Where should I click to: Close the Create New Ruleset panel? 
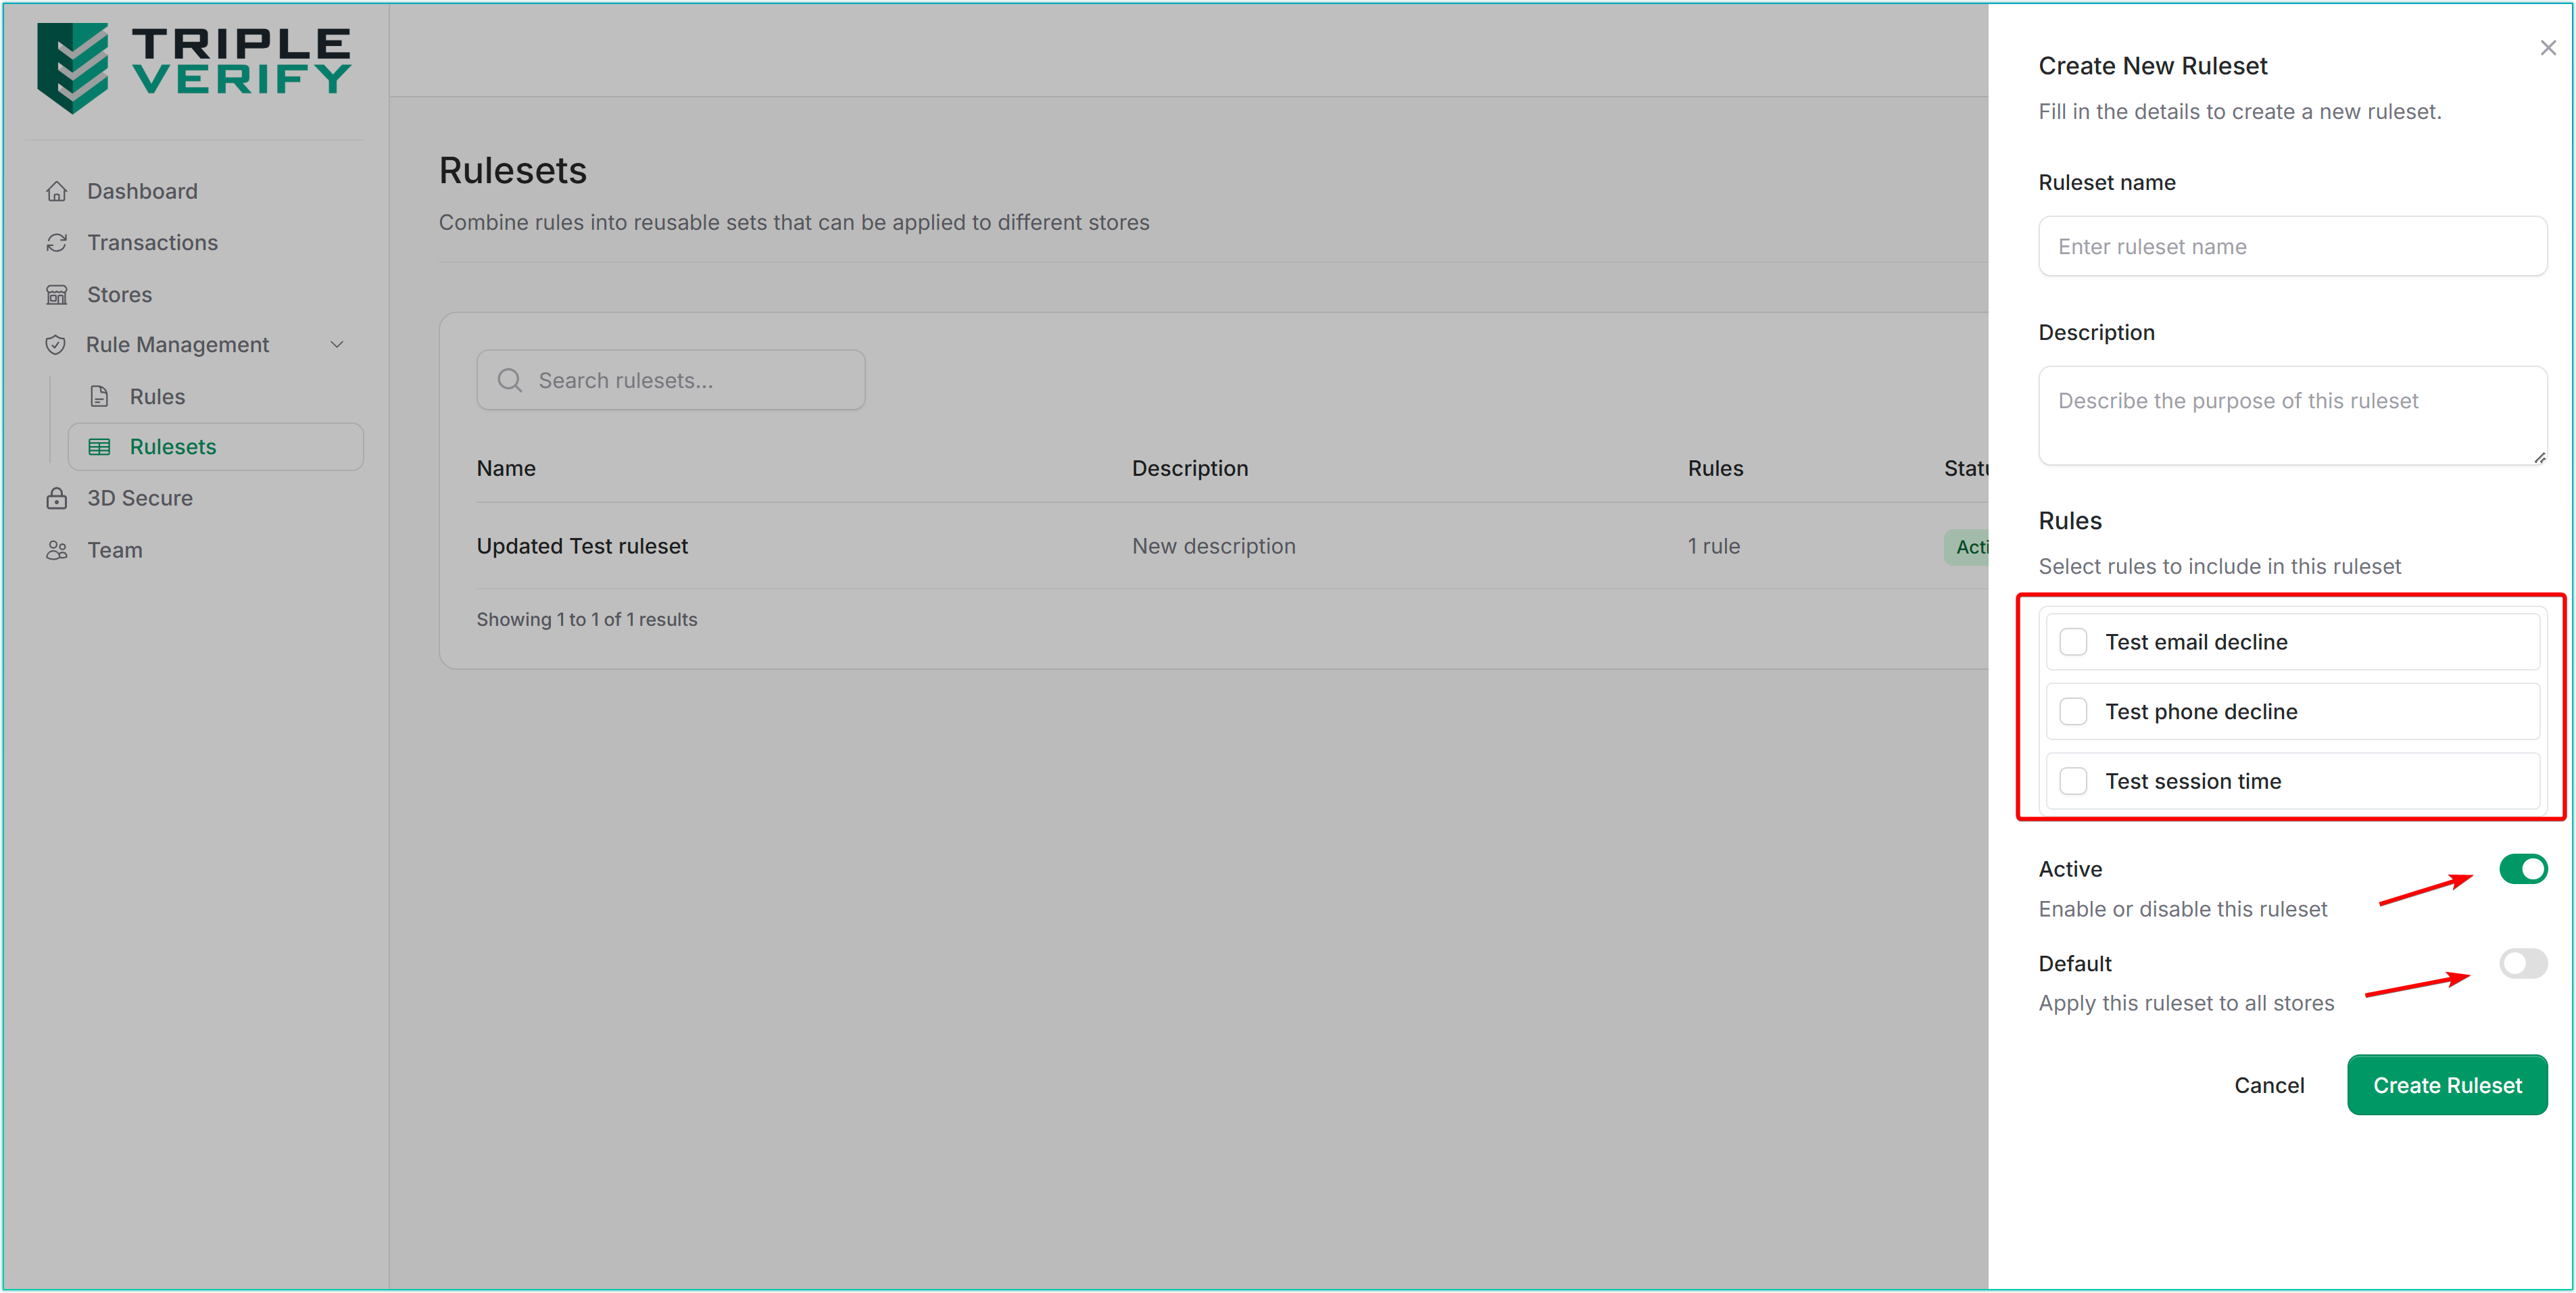click(2547, 48)
